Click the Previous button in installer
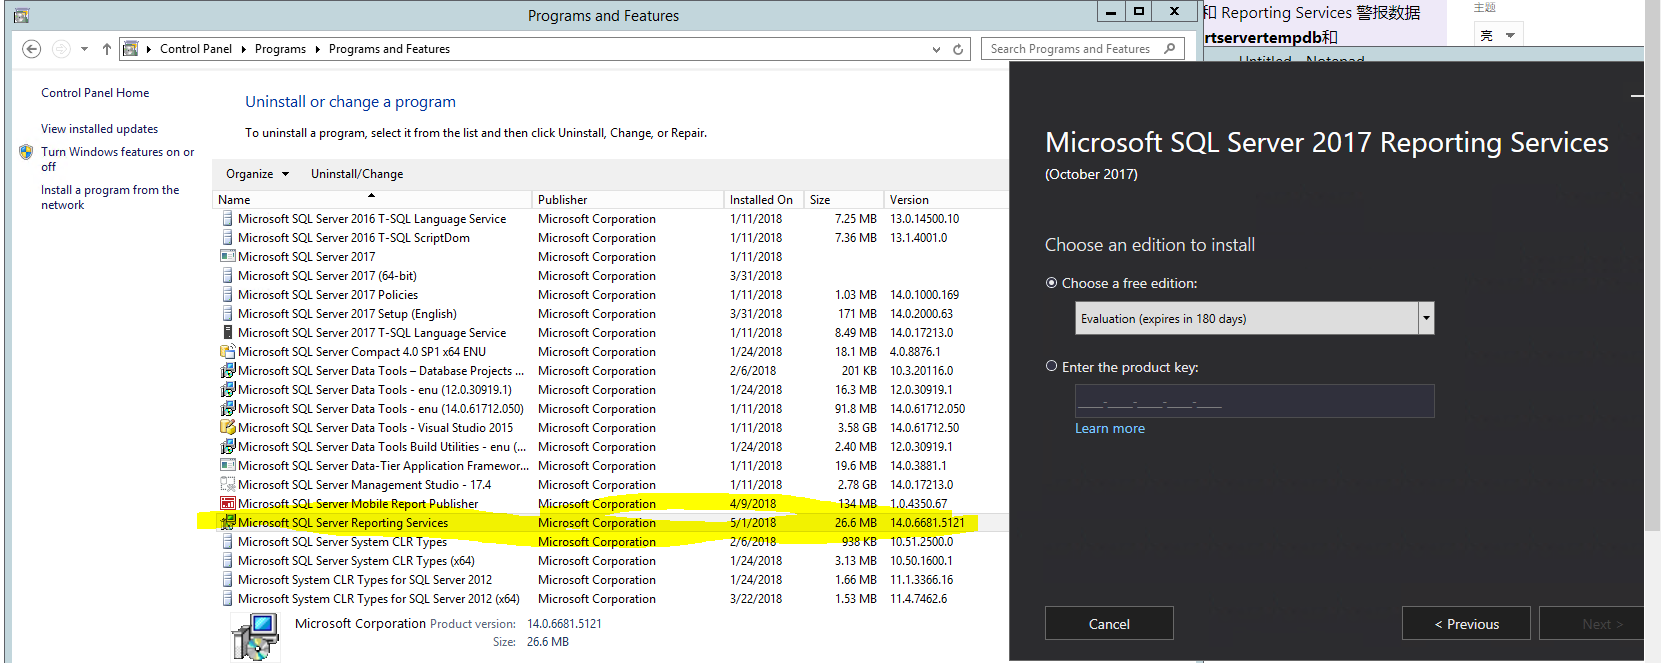Image resolution: width=1661 pixels, height=663 pixels. pos(1466,623)
